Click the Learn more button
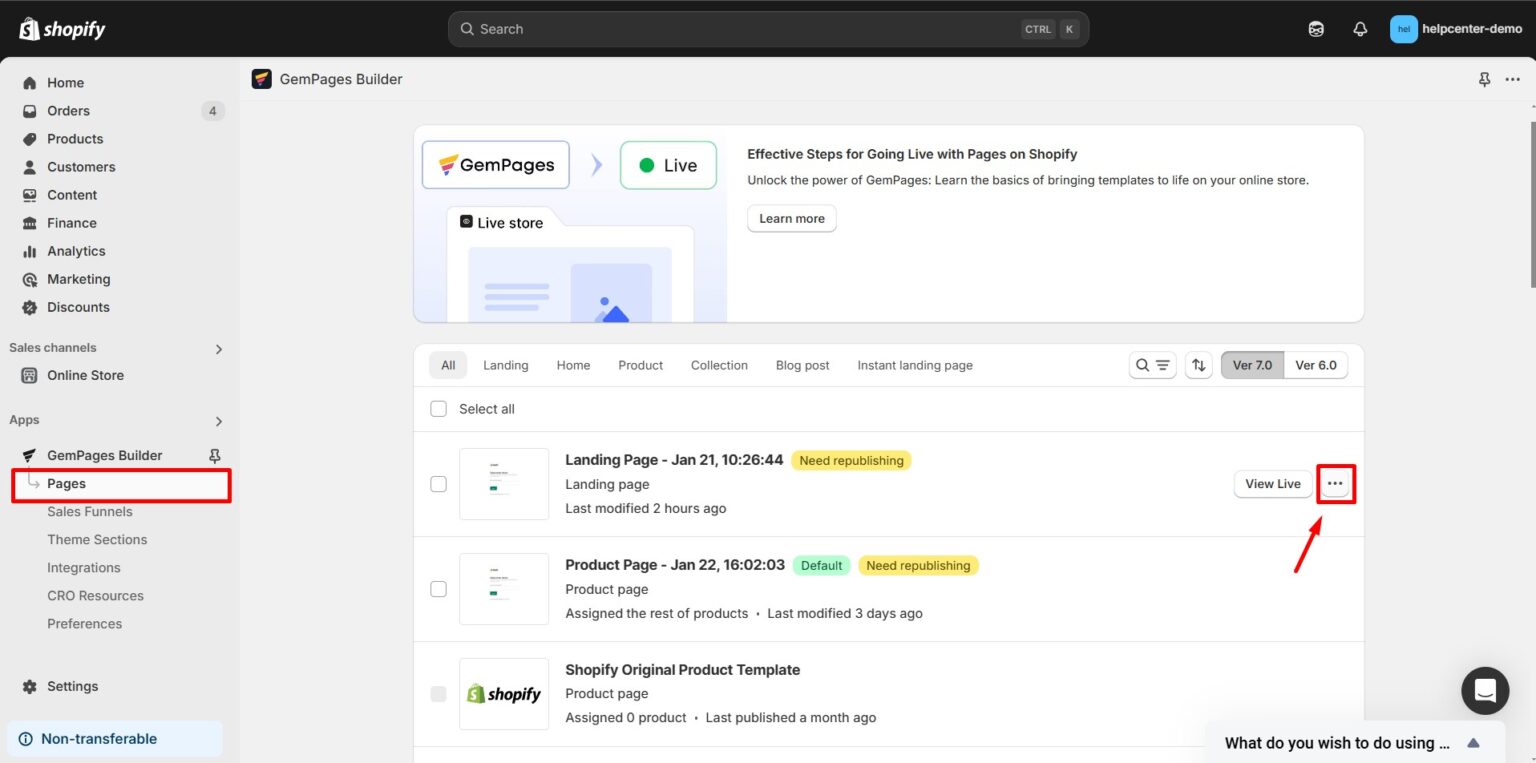 click(x=791, y=218)
